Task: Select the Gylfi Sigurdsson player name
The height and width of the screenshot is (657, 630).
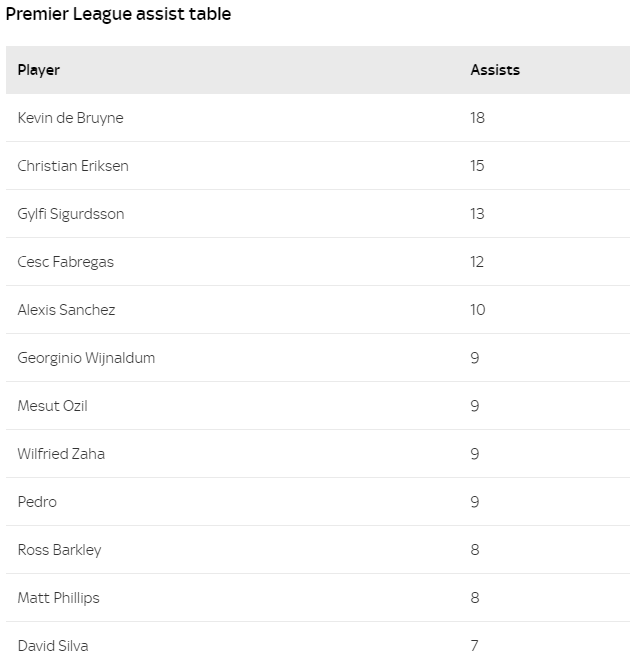Action: tap(71, 214)
